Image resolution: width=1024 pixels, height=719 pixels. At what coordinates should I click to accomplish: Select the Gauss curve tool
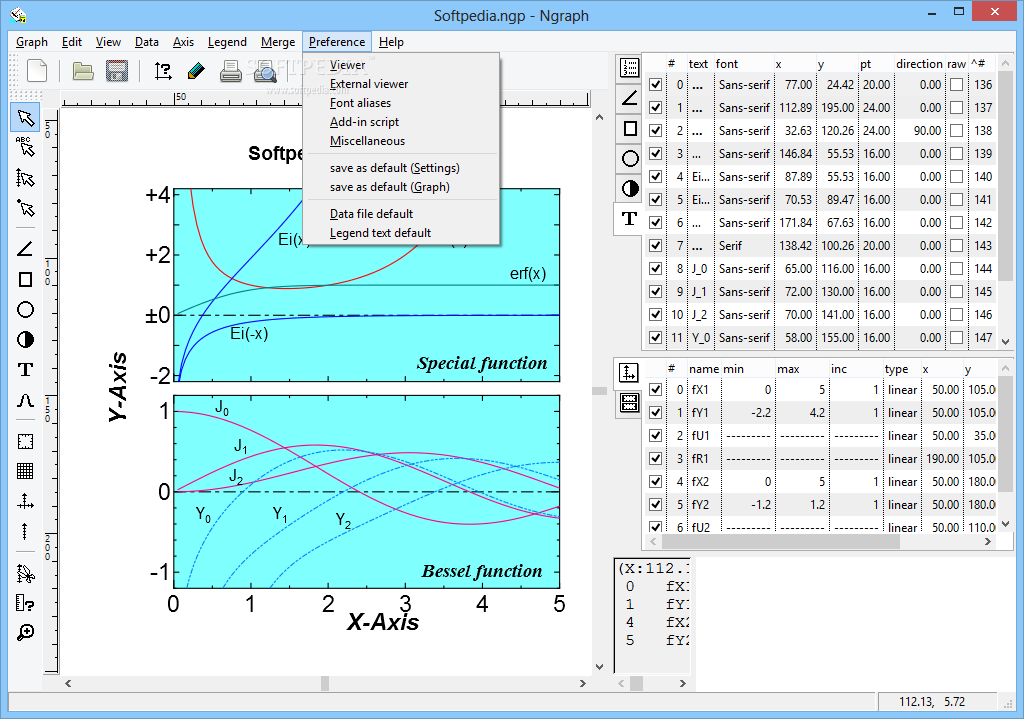coord(25,400)
